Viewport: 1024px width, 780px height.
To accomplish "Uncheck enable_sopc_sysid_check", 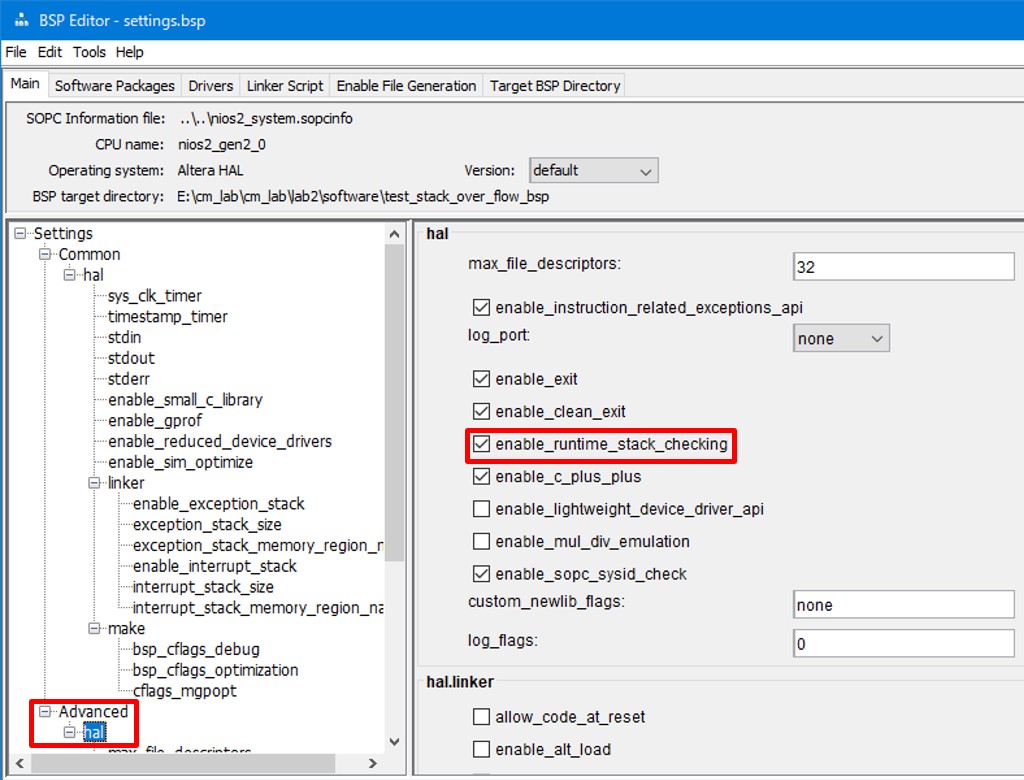I will (x=481, y=573).
